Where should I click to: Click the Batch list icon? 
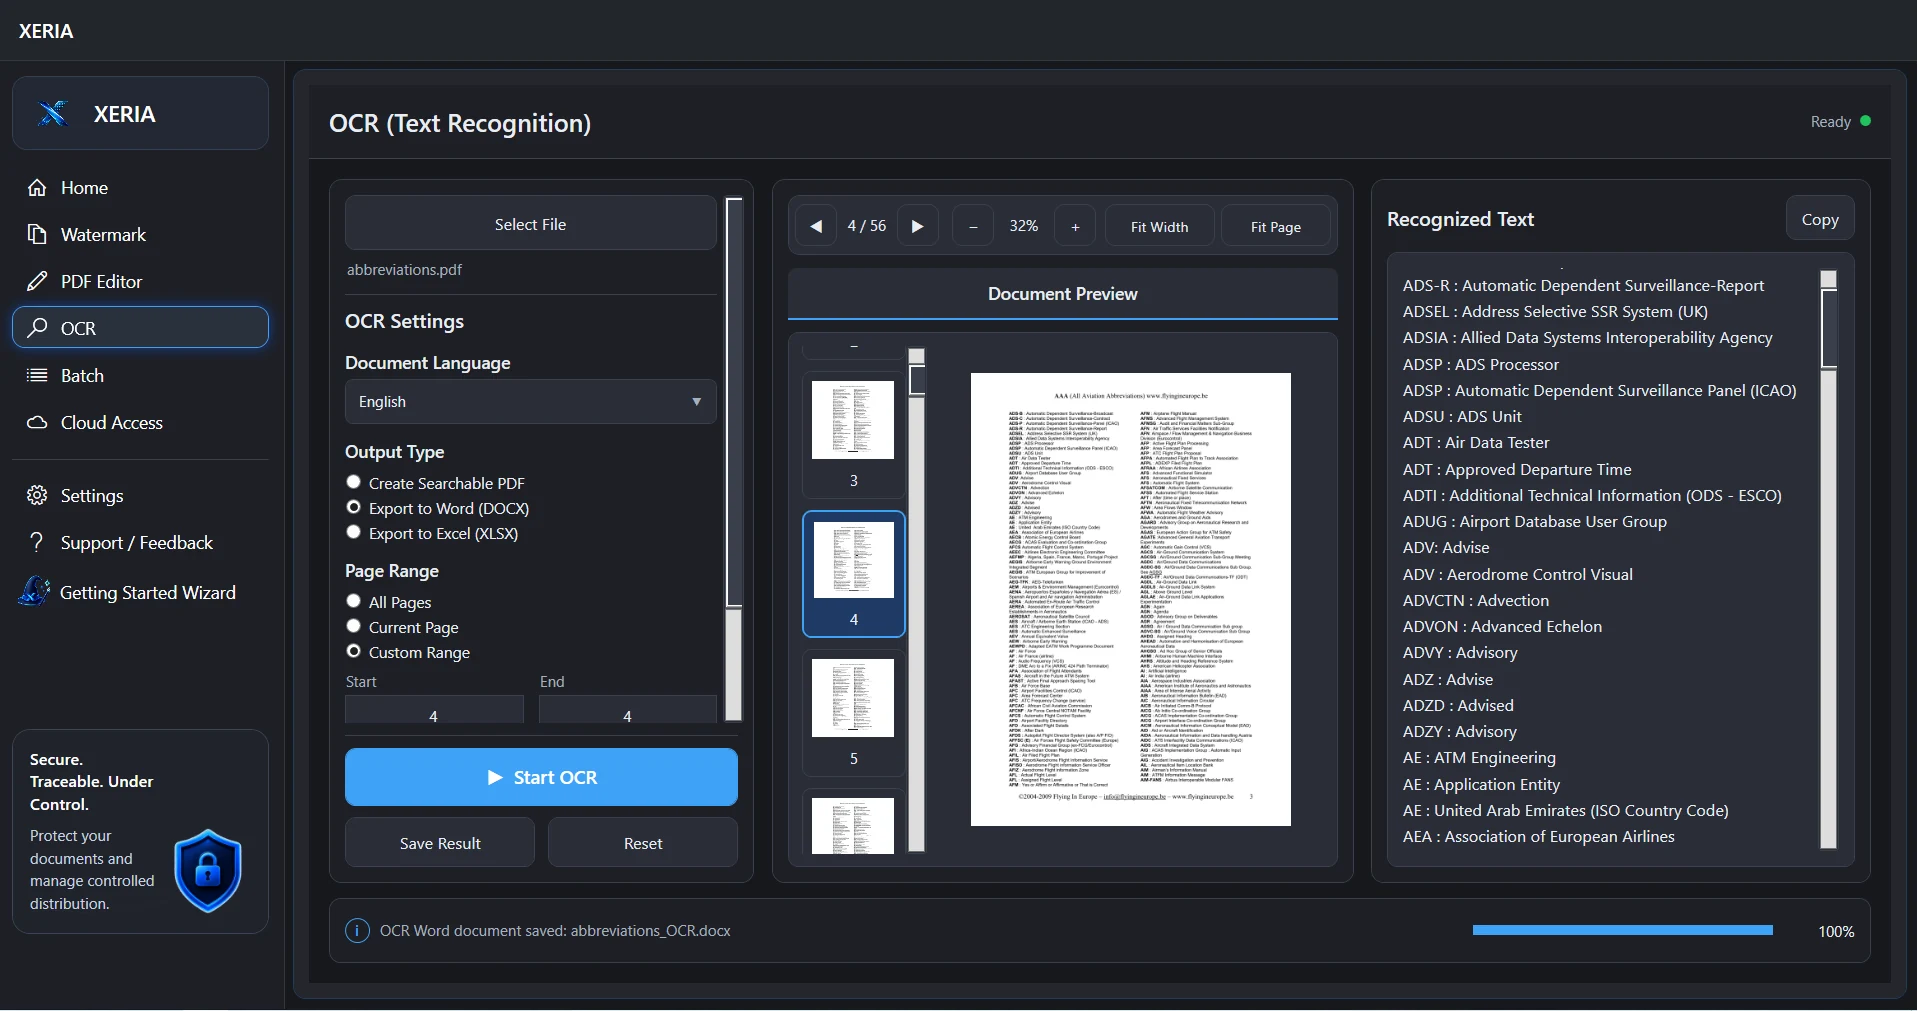(37, 375)
